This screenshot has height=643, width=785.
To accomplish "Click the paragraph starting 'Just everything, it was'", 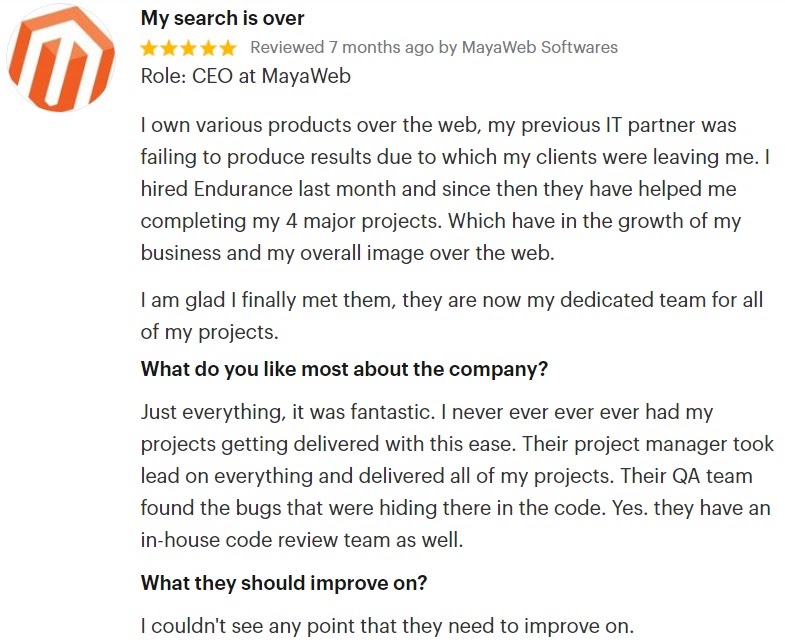I will pos(457,476).
